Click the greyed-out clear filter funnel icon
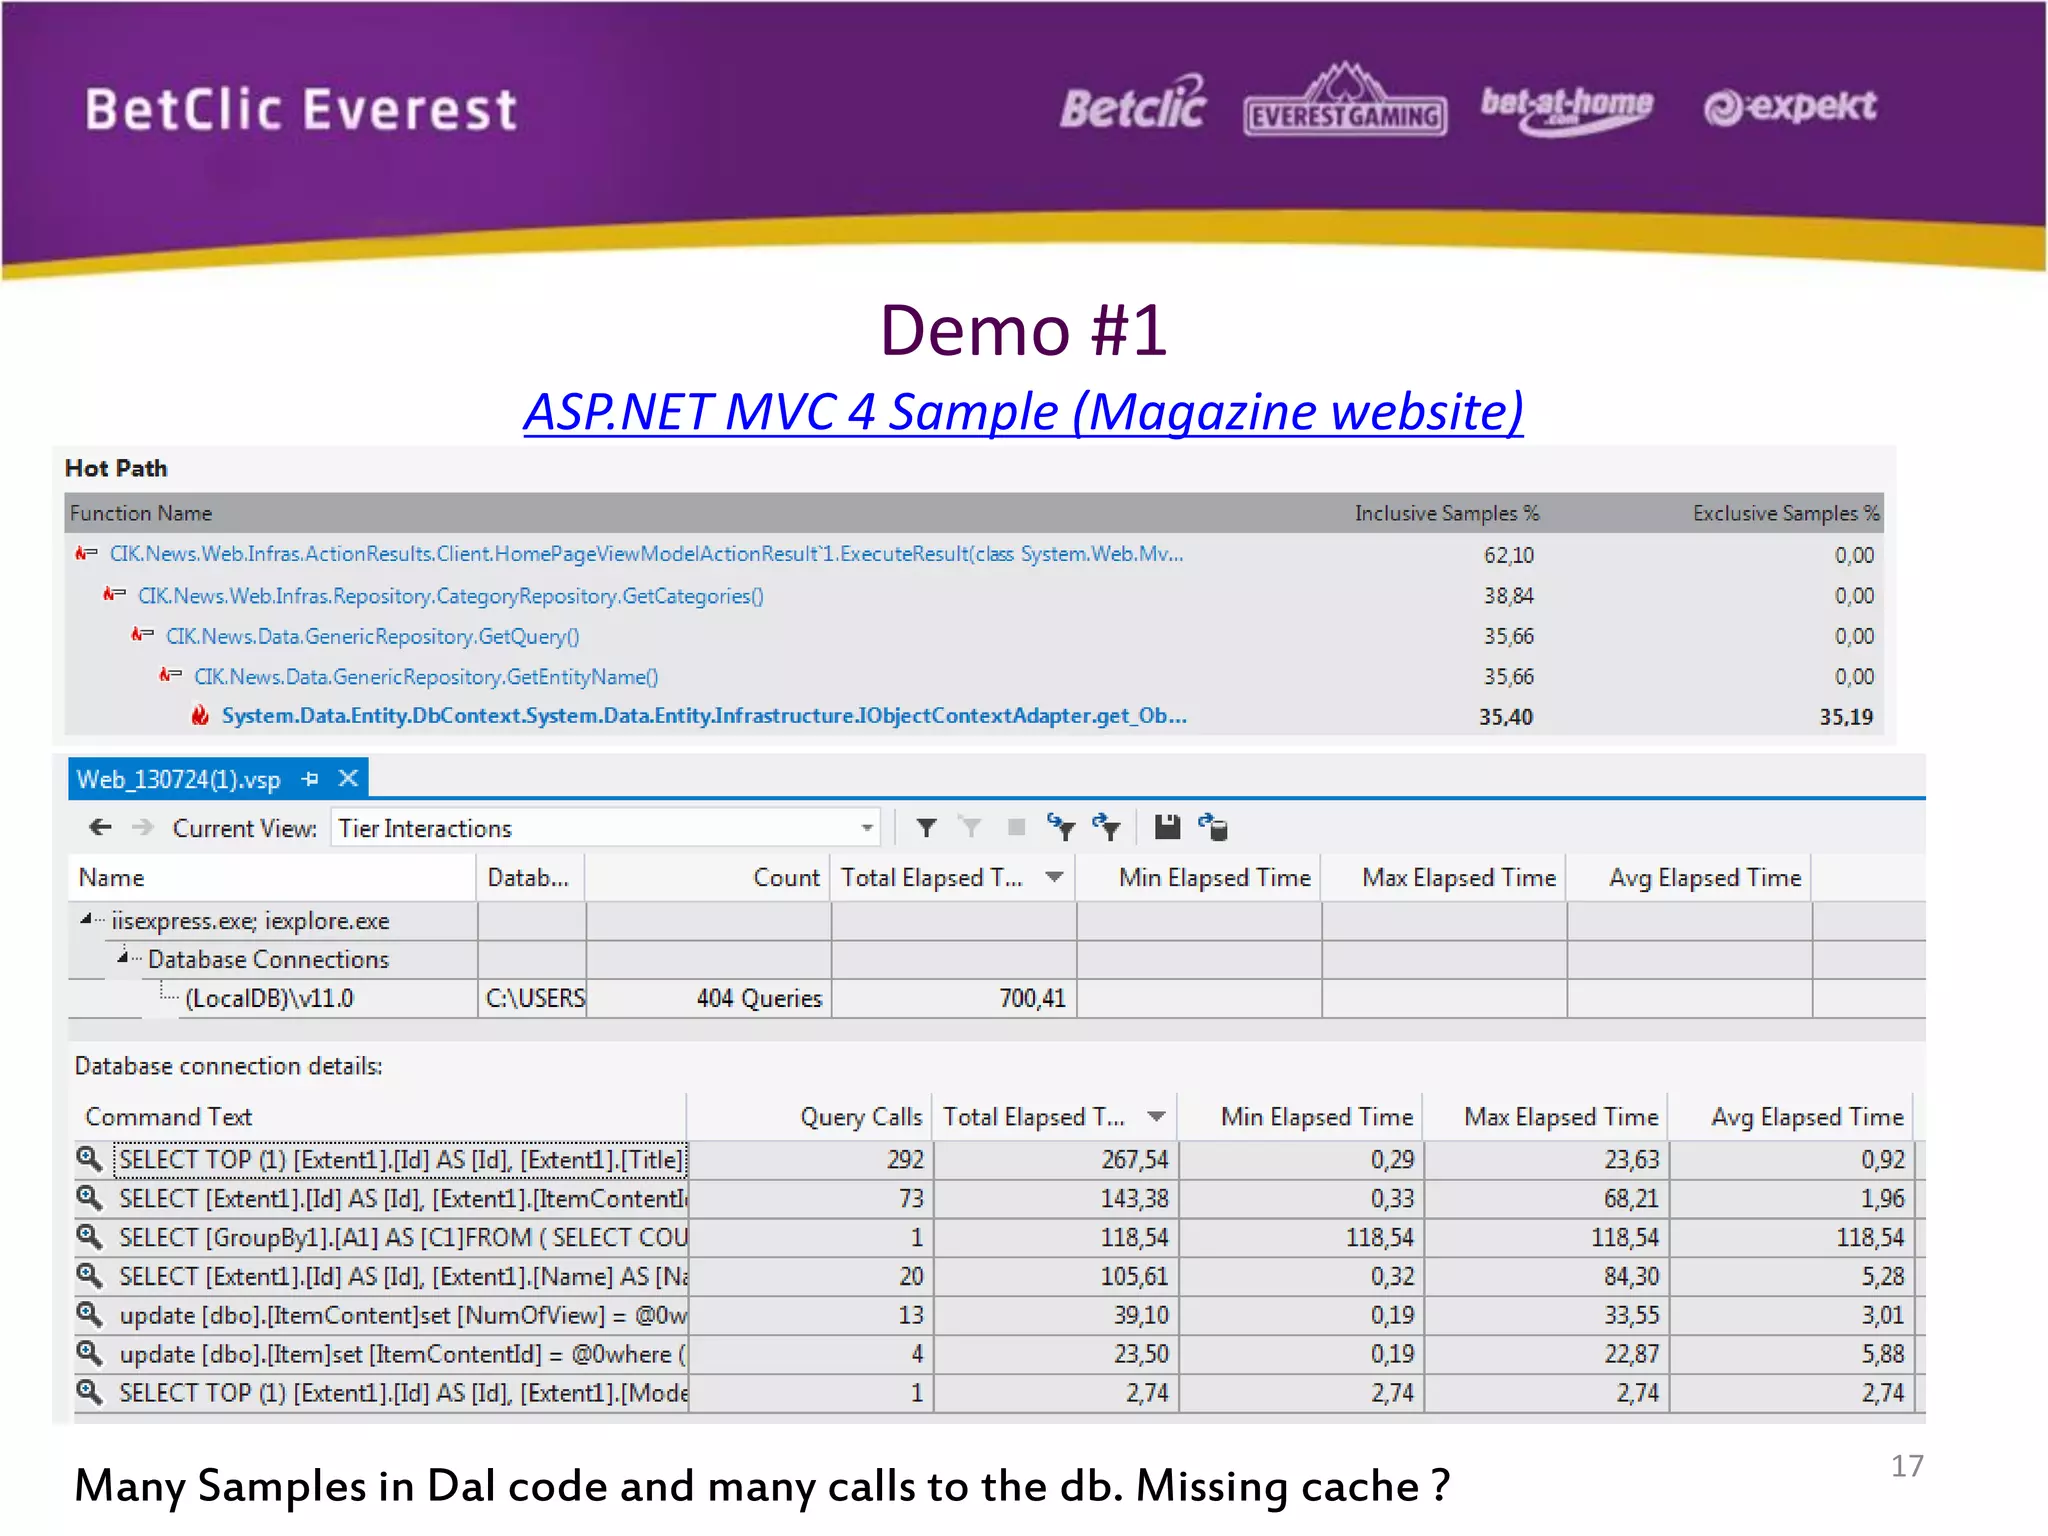2048x1536 pixels. click(970, 827)
